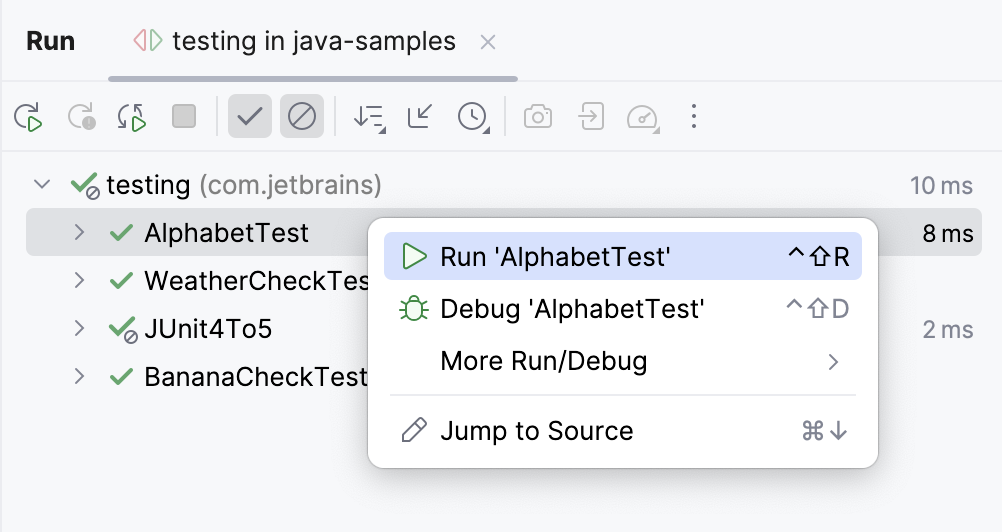Click the Collapse All icon

[420, 117]
